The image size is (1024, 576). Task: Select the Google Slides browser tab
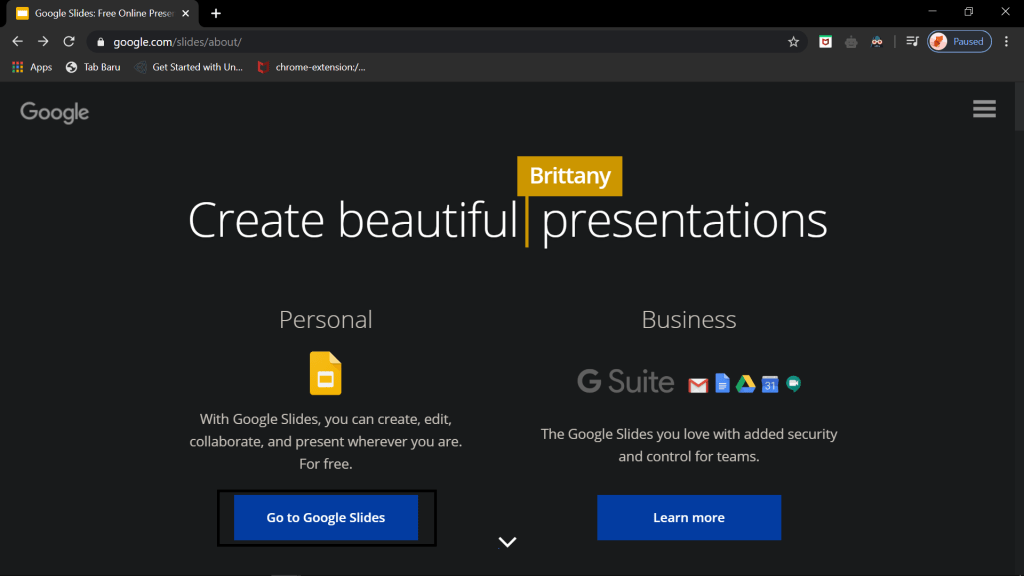pos(100,13)
